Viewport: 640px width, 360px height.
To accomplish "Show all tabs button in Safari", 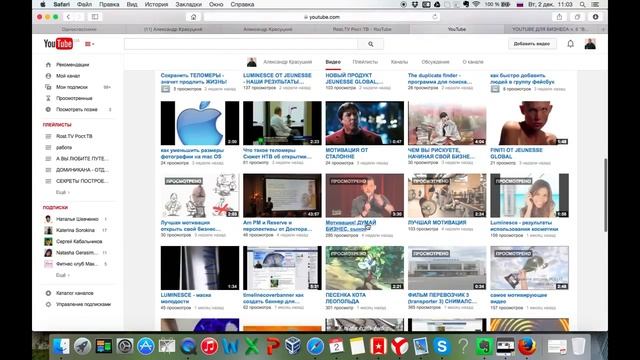I will click(x=577, y=17).
